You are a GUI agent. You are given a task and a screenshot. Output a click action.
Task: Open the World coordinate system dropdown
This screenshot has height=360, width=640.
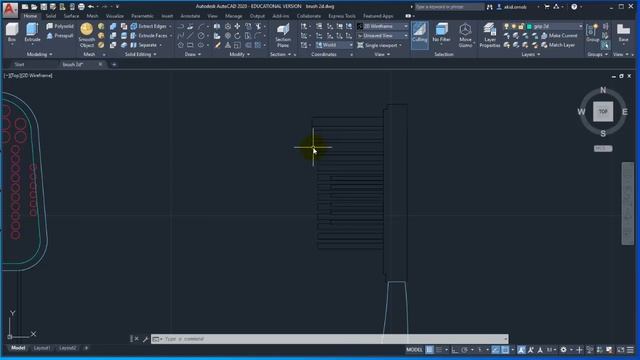[334, 45]
